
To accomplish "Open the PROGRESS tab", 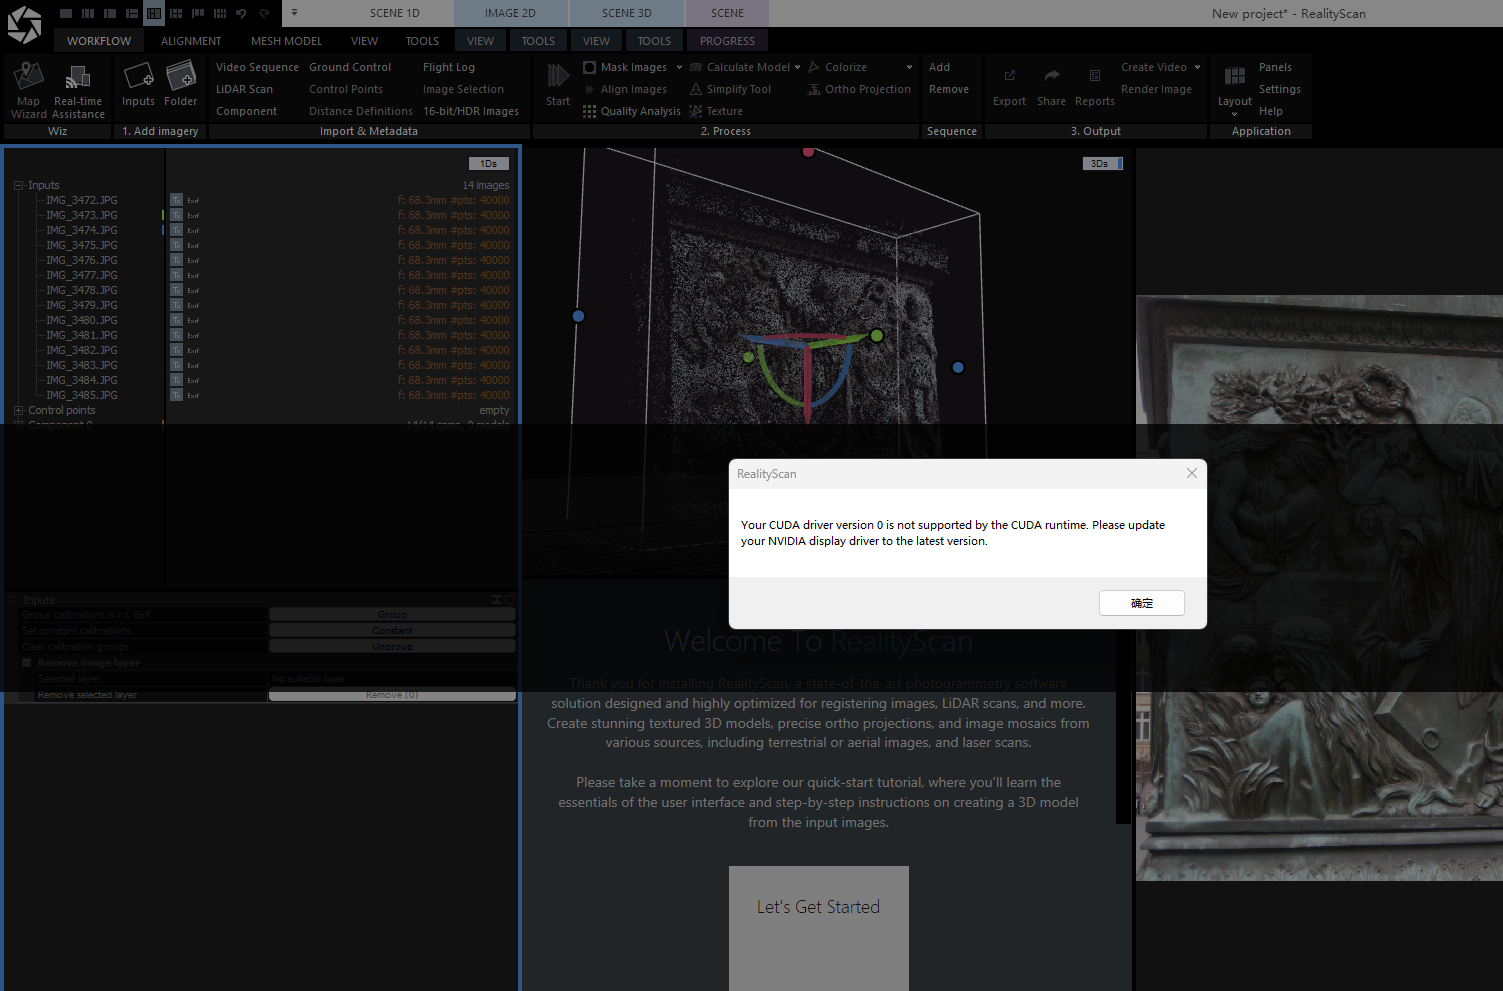I will [727, 41].
